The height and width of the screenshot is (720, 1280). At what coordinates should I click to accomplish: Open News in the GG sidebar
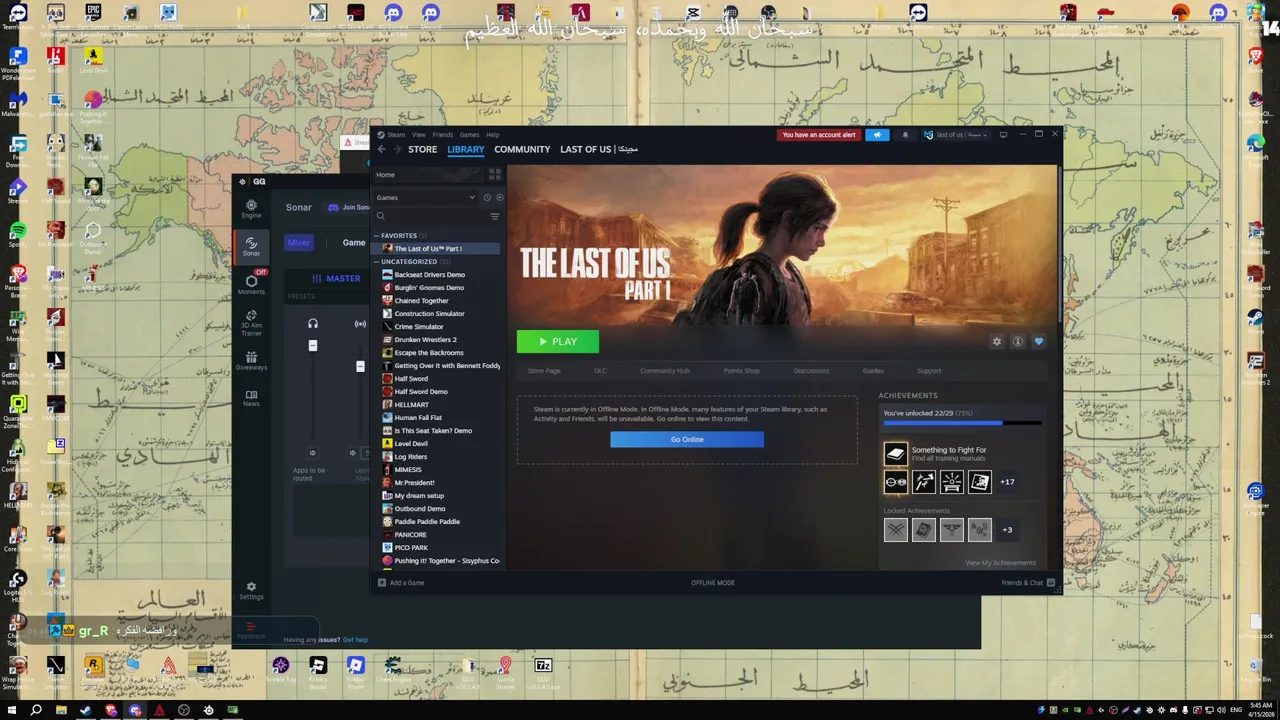(x=251, y=398)
